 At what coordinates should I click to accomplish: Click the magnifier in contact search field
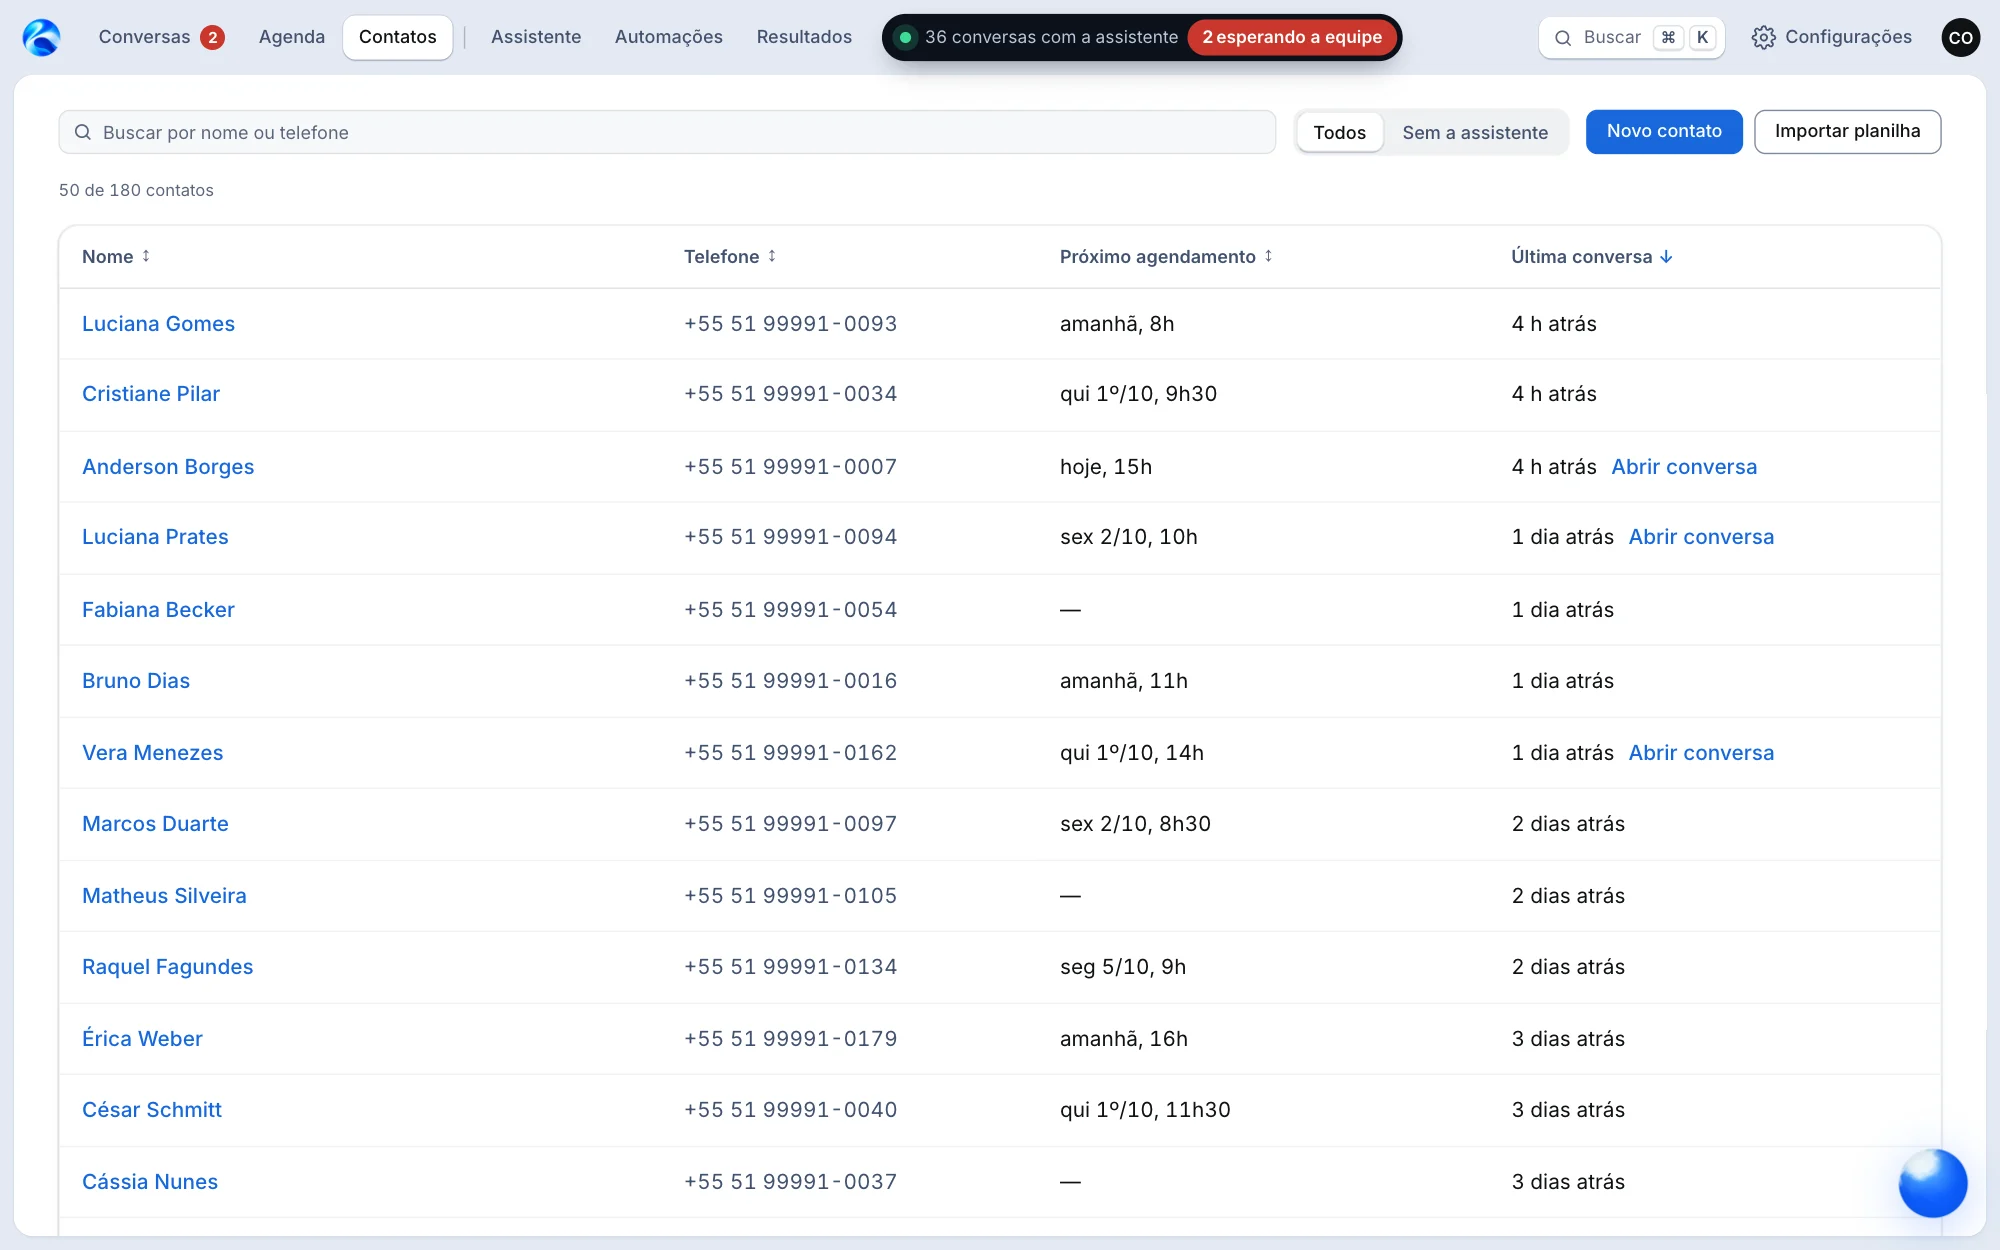83,132
